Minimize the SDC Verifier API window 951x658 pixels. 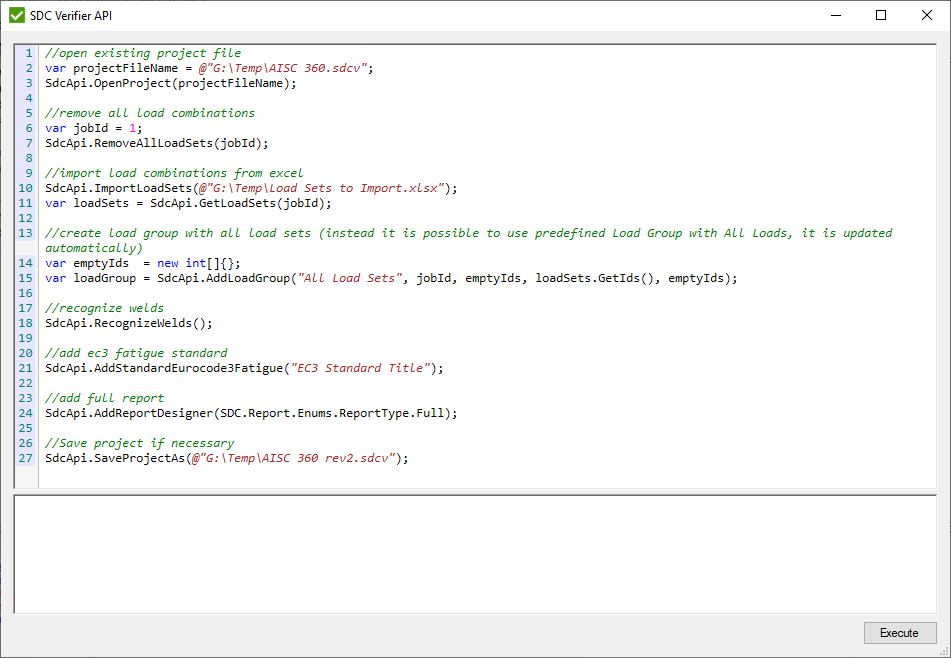pyautogui.click(x=835, y=15)
